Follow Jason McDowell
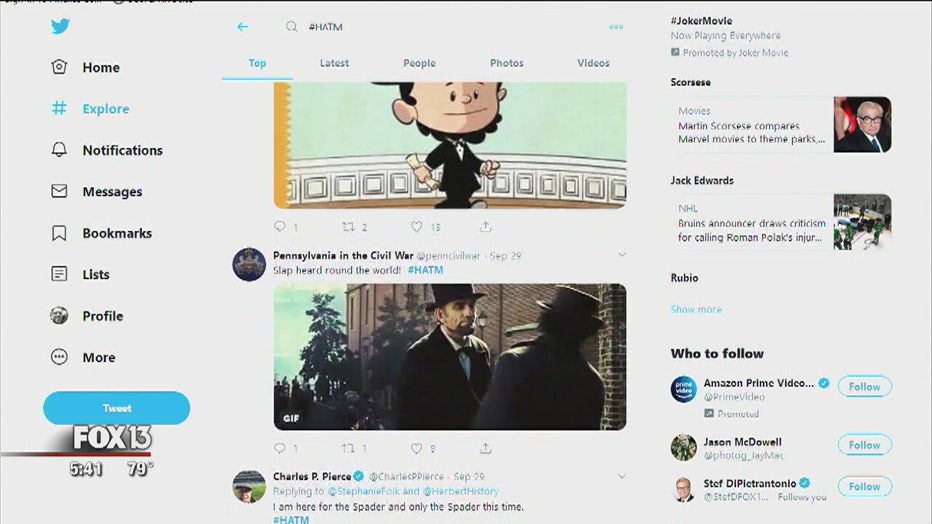 pos(864,445)
